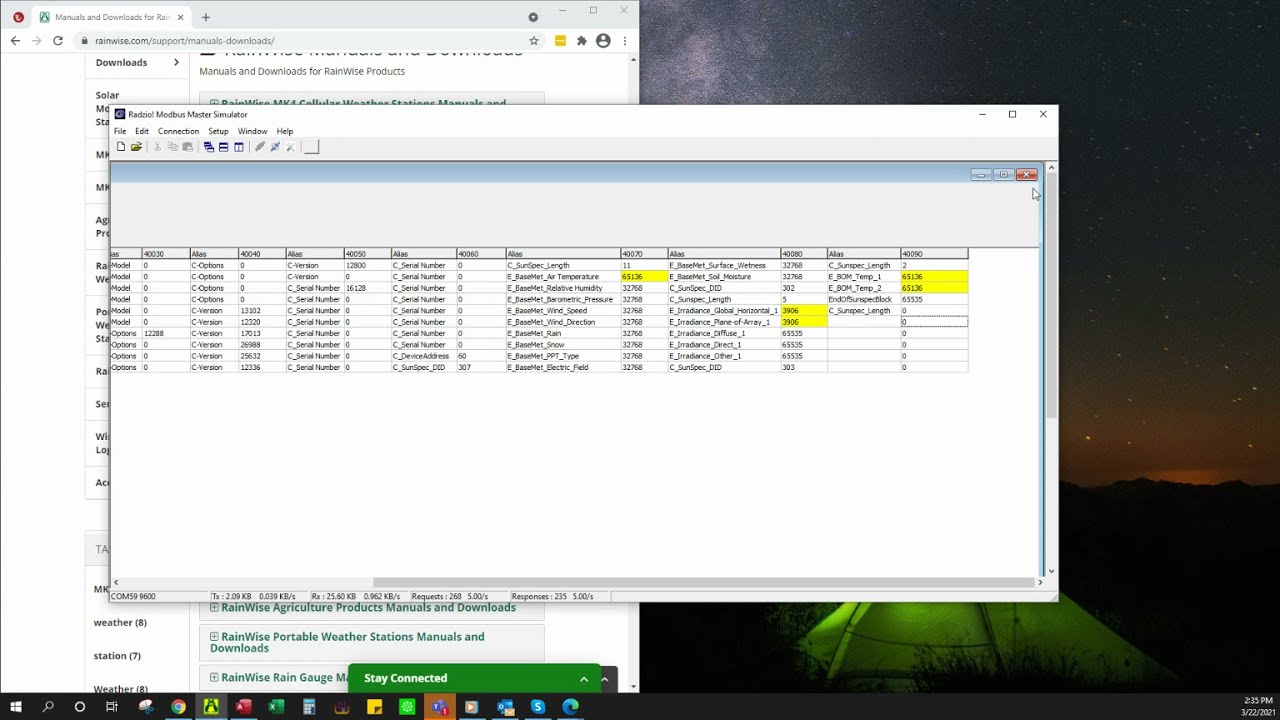Click the Copy toolbar icon
The image size is (1280, 720).
point(172,147)
